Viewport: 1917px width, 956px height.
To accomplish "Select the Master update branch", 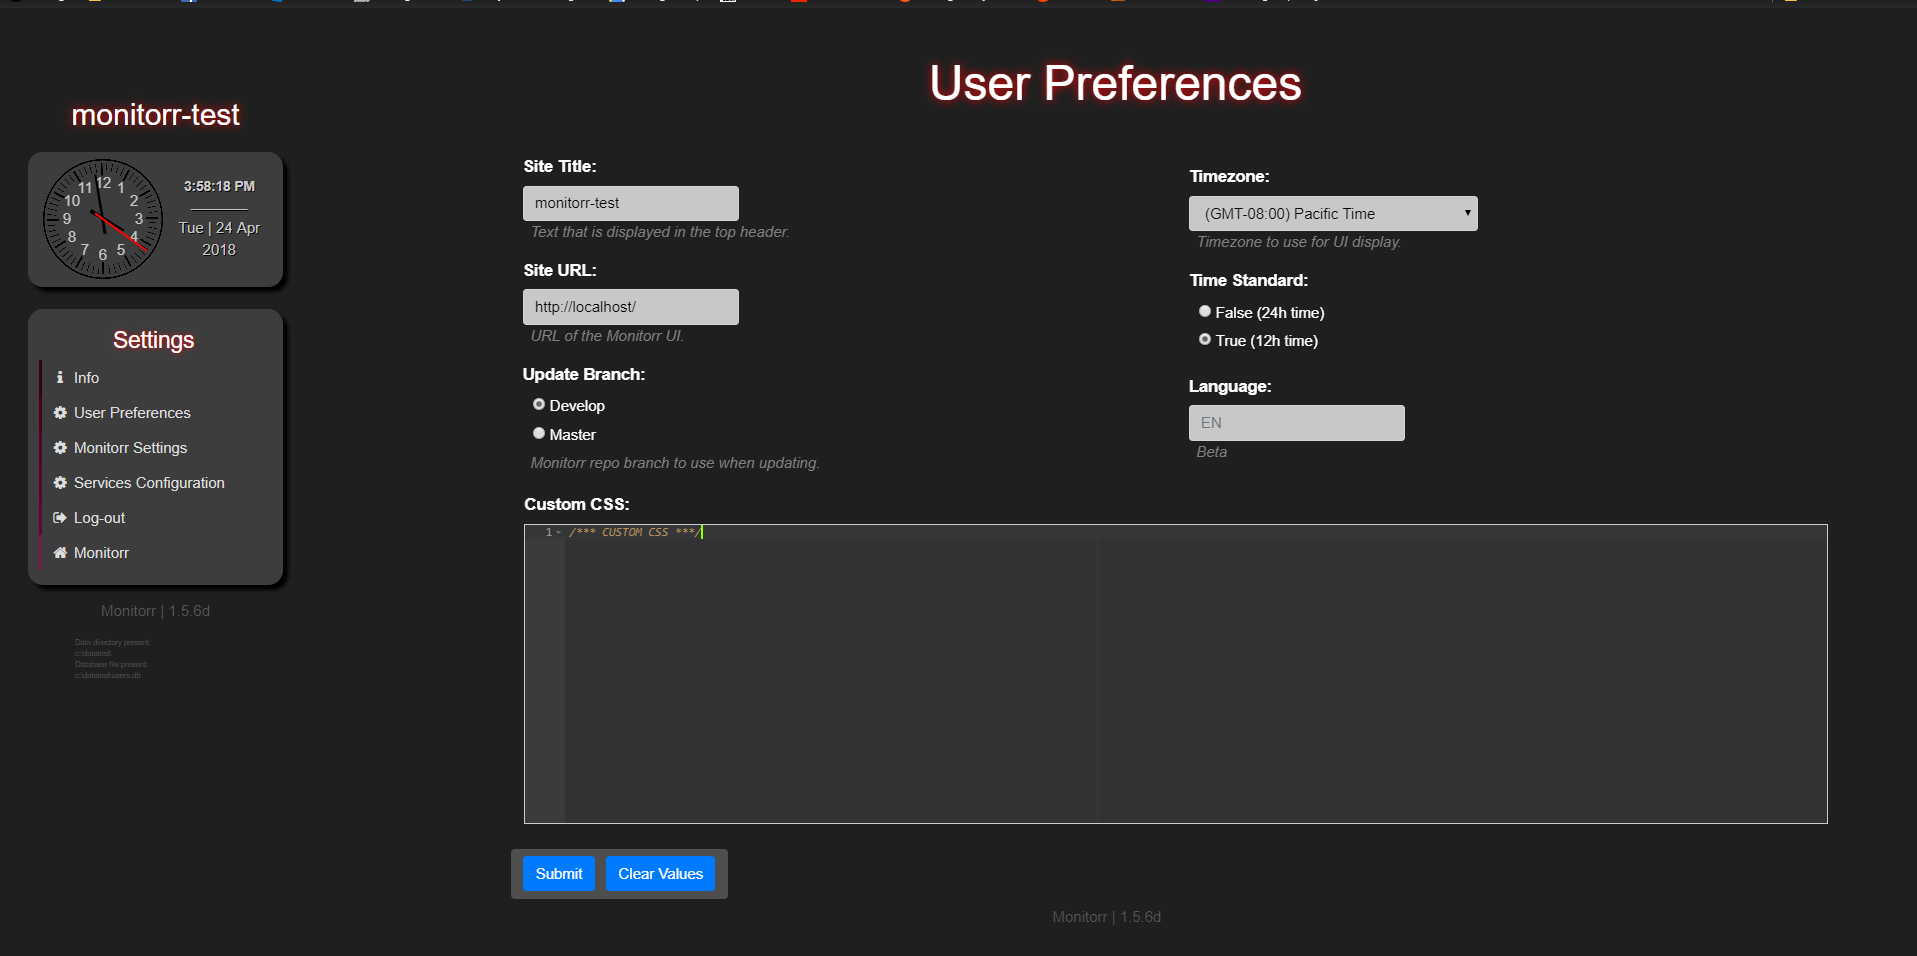I will [539, 432].
